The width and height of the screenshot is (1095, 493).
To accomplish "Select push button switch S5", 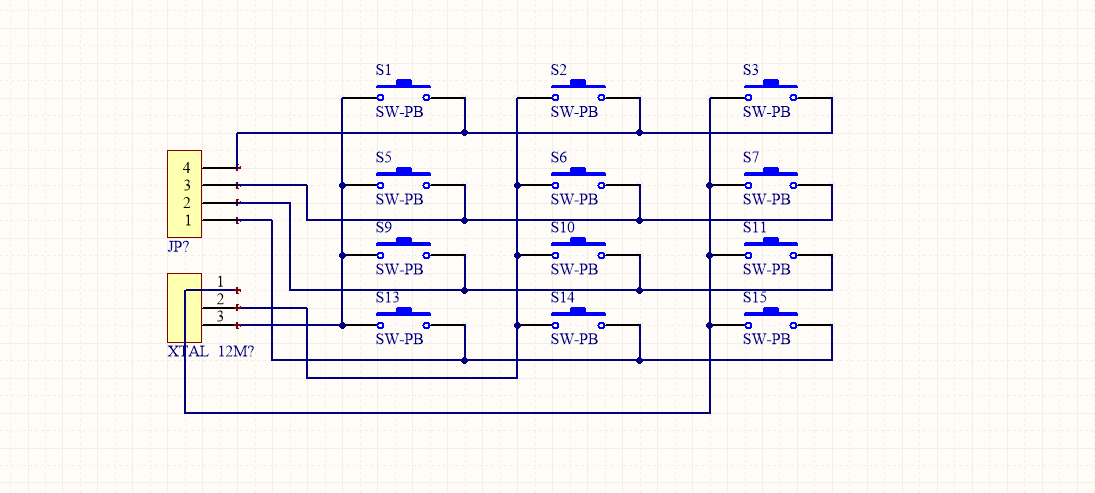I will tap(403, 179).
